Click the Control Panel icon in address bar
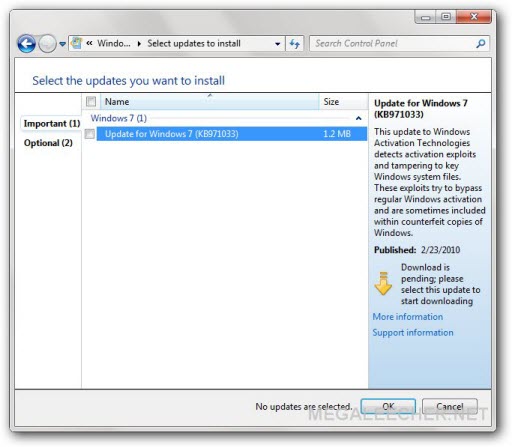The width and height of the screenshot is (512, 447). pos(77,43)
